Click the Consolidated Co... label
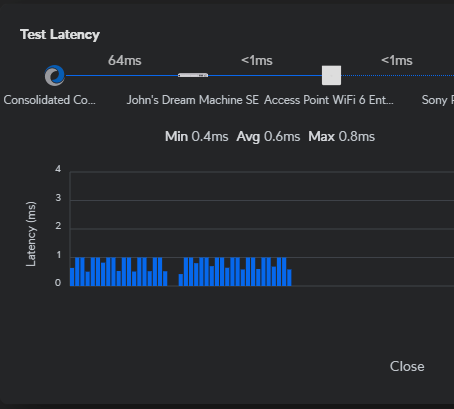 50,100
